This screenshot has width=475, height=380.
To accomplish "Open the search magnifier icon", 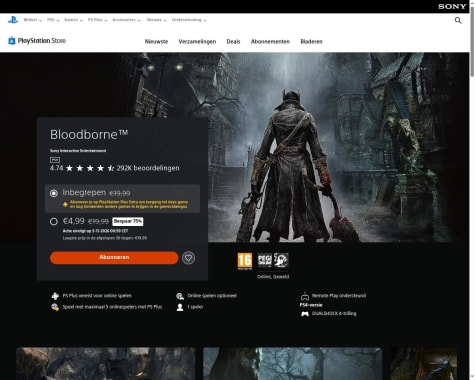I will tap(458, 20).
